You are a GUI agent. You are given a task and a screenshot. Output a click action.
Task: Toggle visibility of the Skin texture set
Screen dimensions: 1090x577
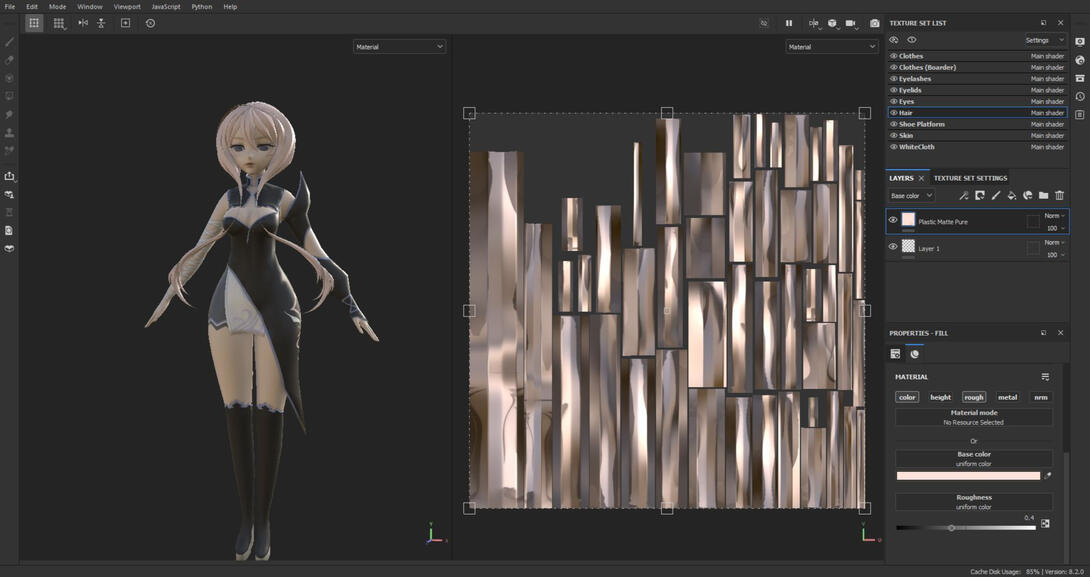[x=893, y=136]
